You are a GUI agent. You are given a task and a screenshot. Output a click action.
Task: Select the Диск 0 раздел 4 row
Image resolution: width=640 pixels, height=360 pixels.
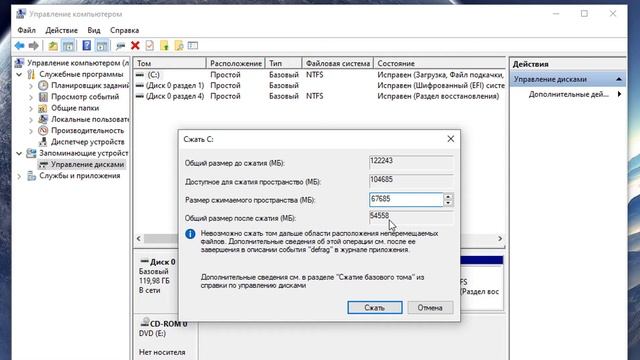[x=320, y=96]
